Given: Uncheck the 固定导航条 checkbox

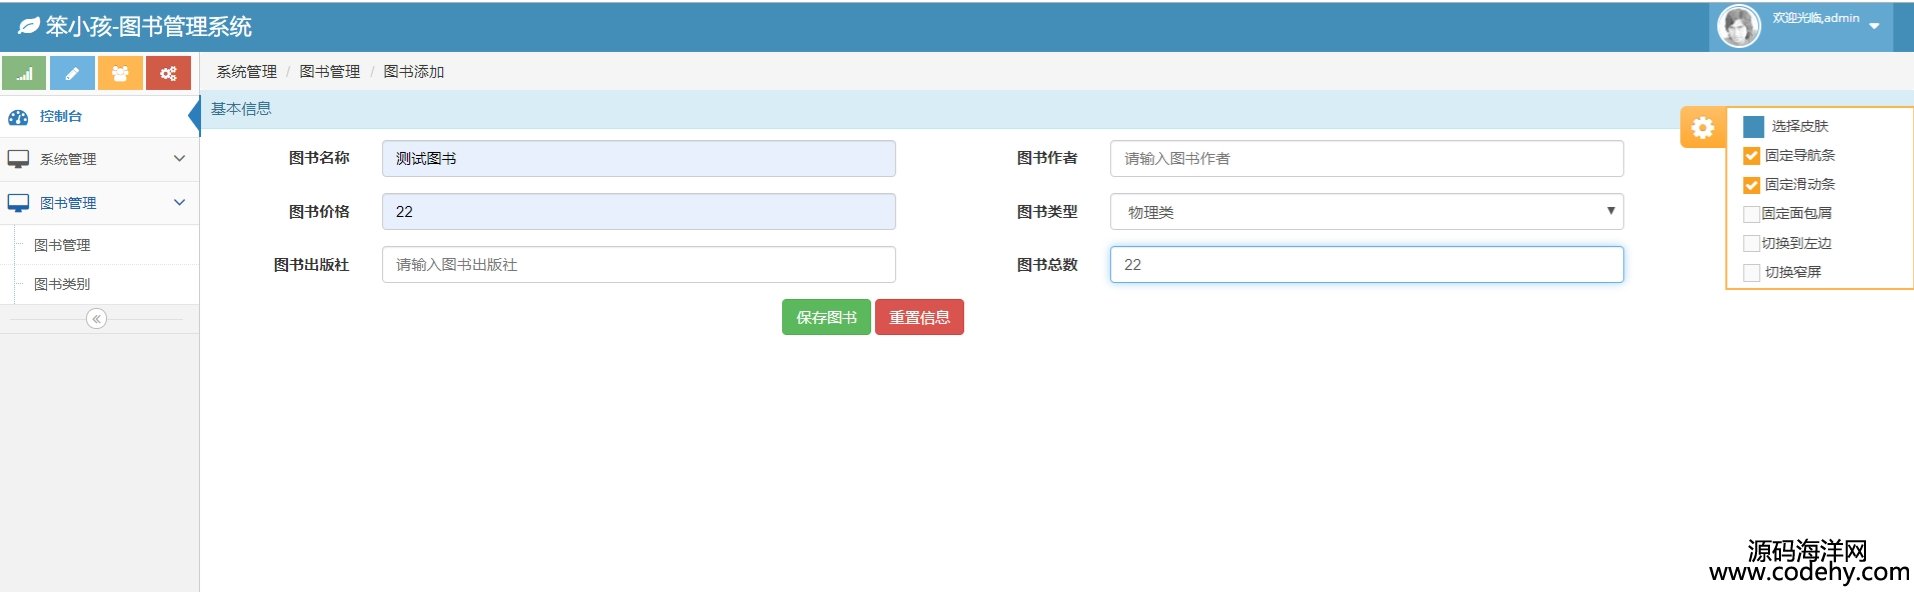Looking at the screenshot, I should pos(1751,156).
